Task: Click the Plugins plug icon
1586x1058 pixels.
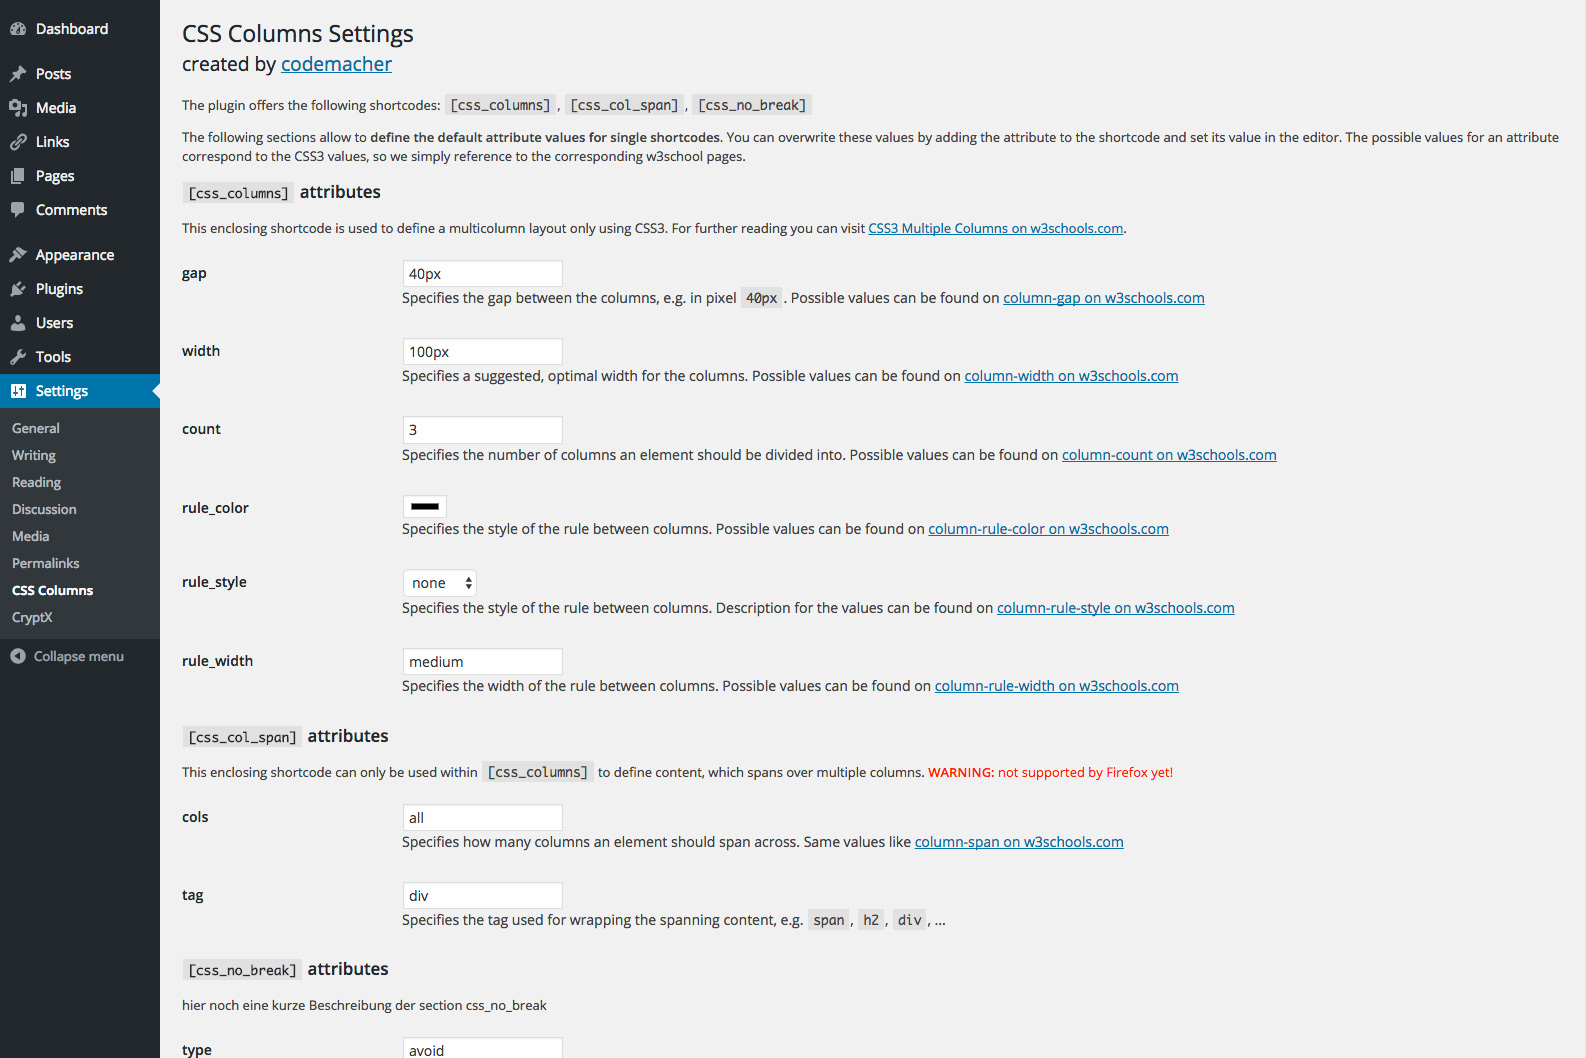Action: tap(18, 289)
